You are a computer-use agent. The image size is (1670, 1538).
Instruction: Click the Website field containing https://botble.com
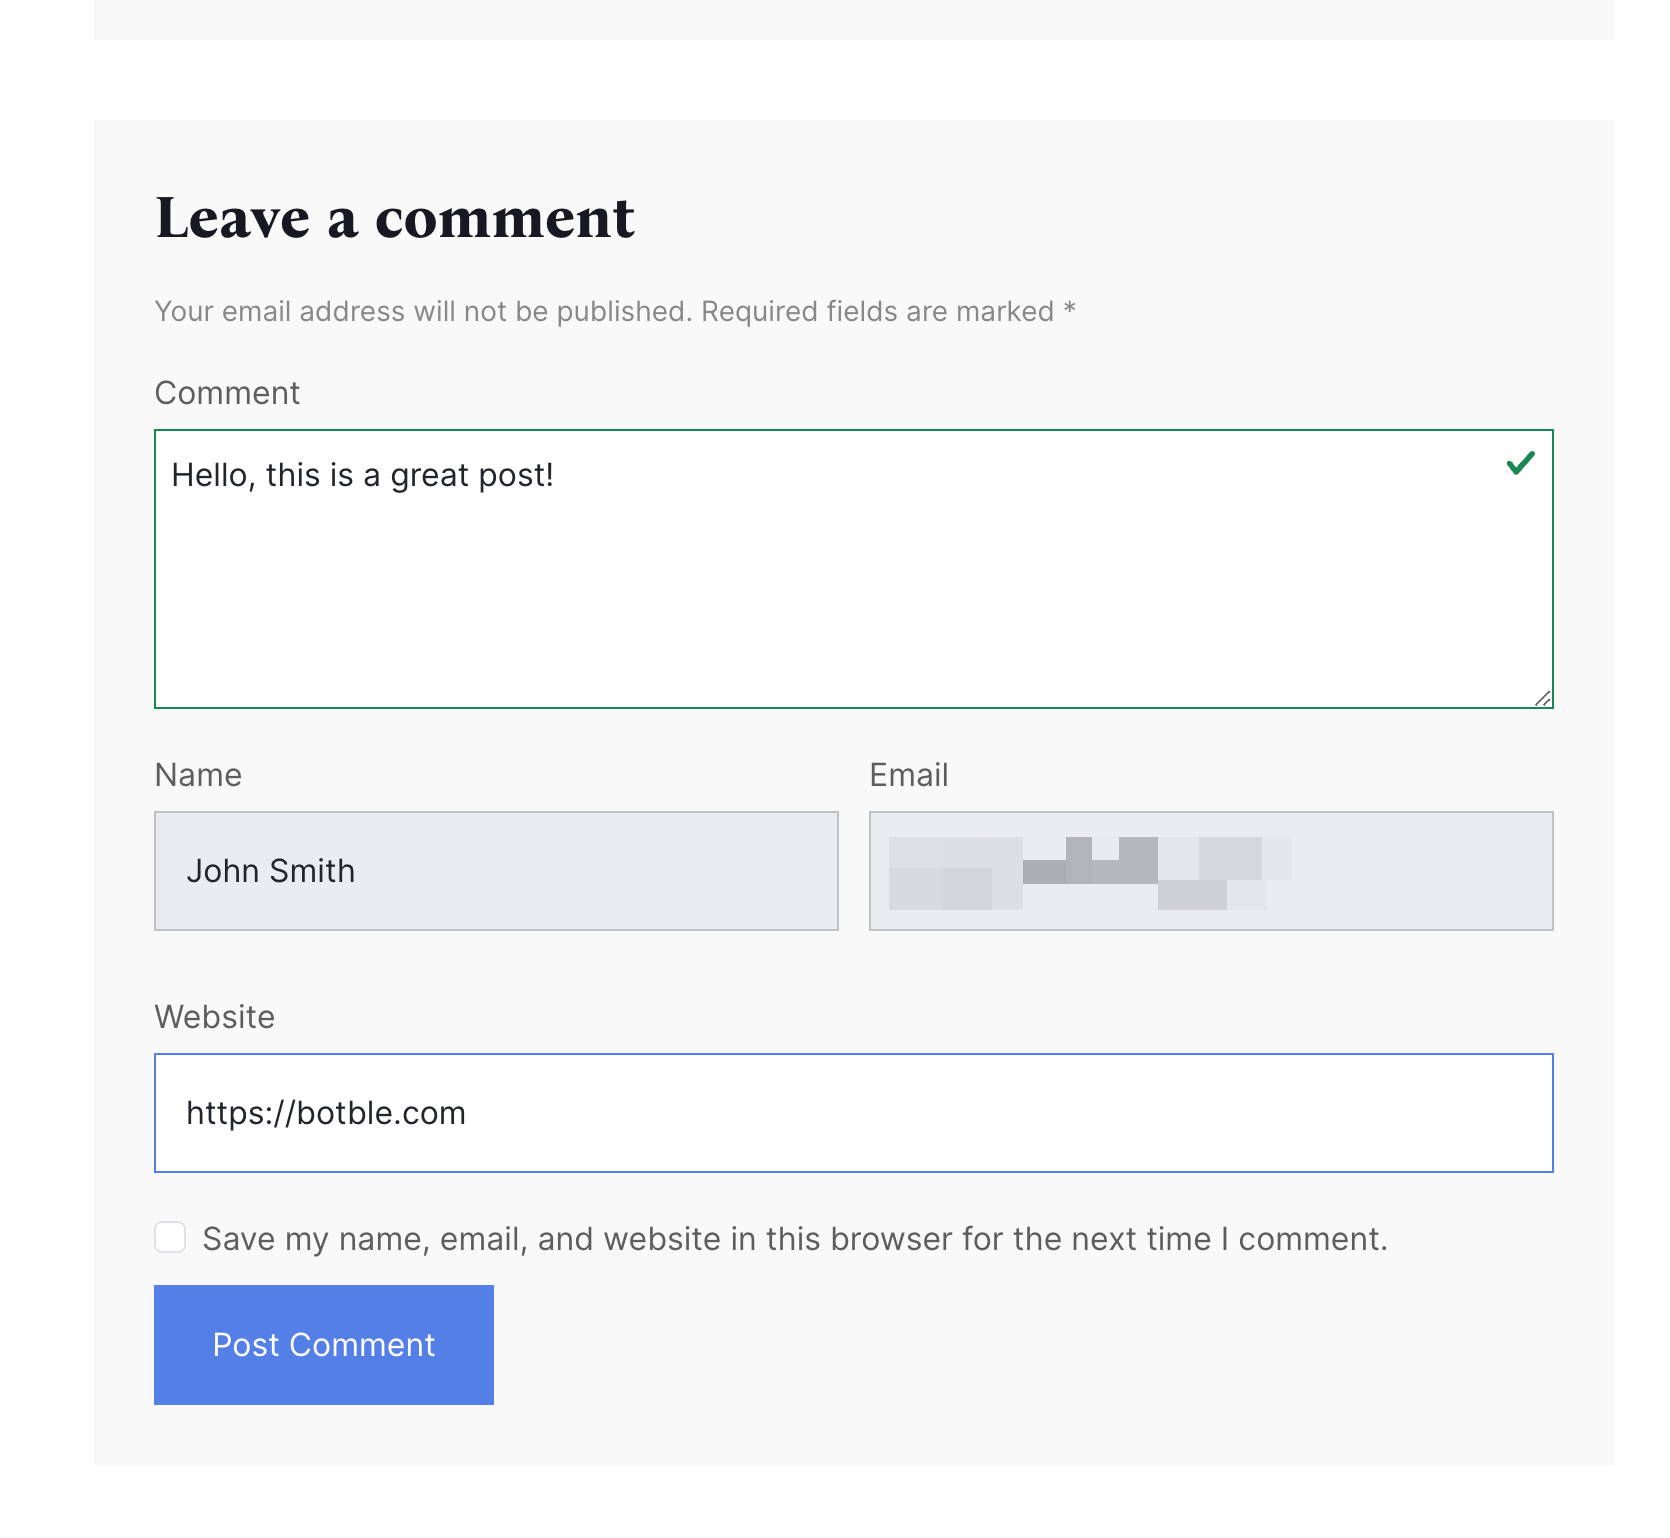tap(850, 1113)
